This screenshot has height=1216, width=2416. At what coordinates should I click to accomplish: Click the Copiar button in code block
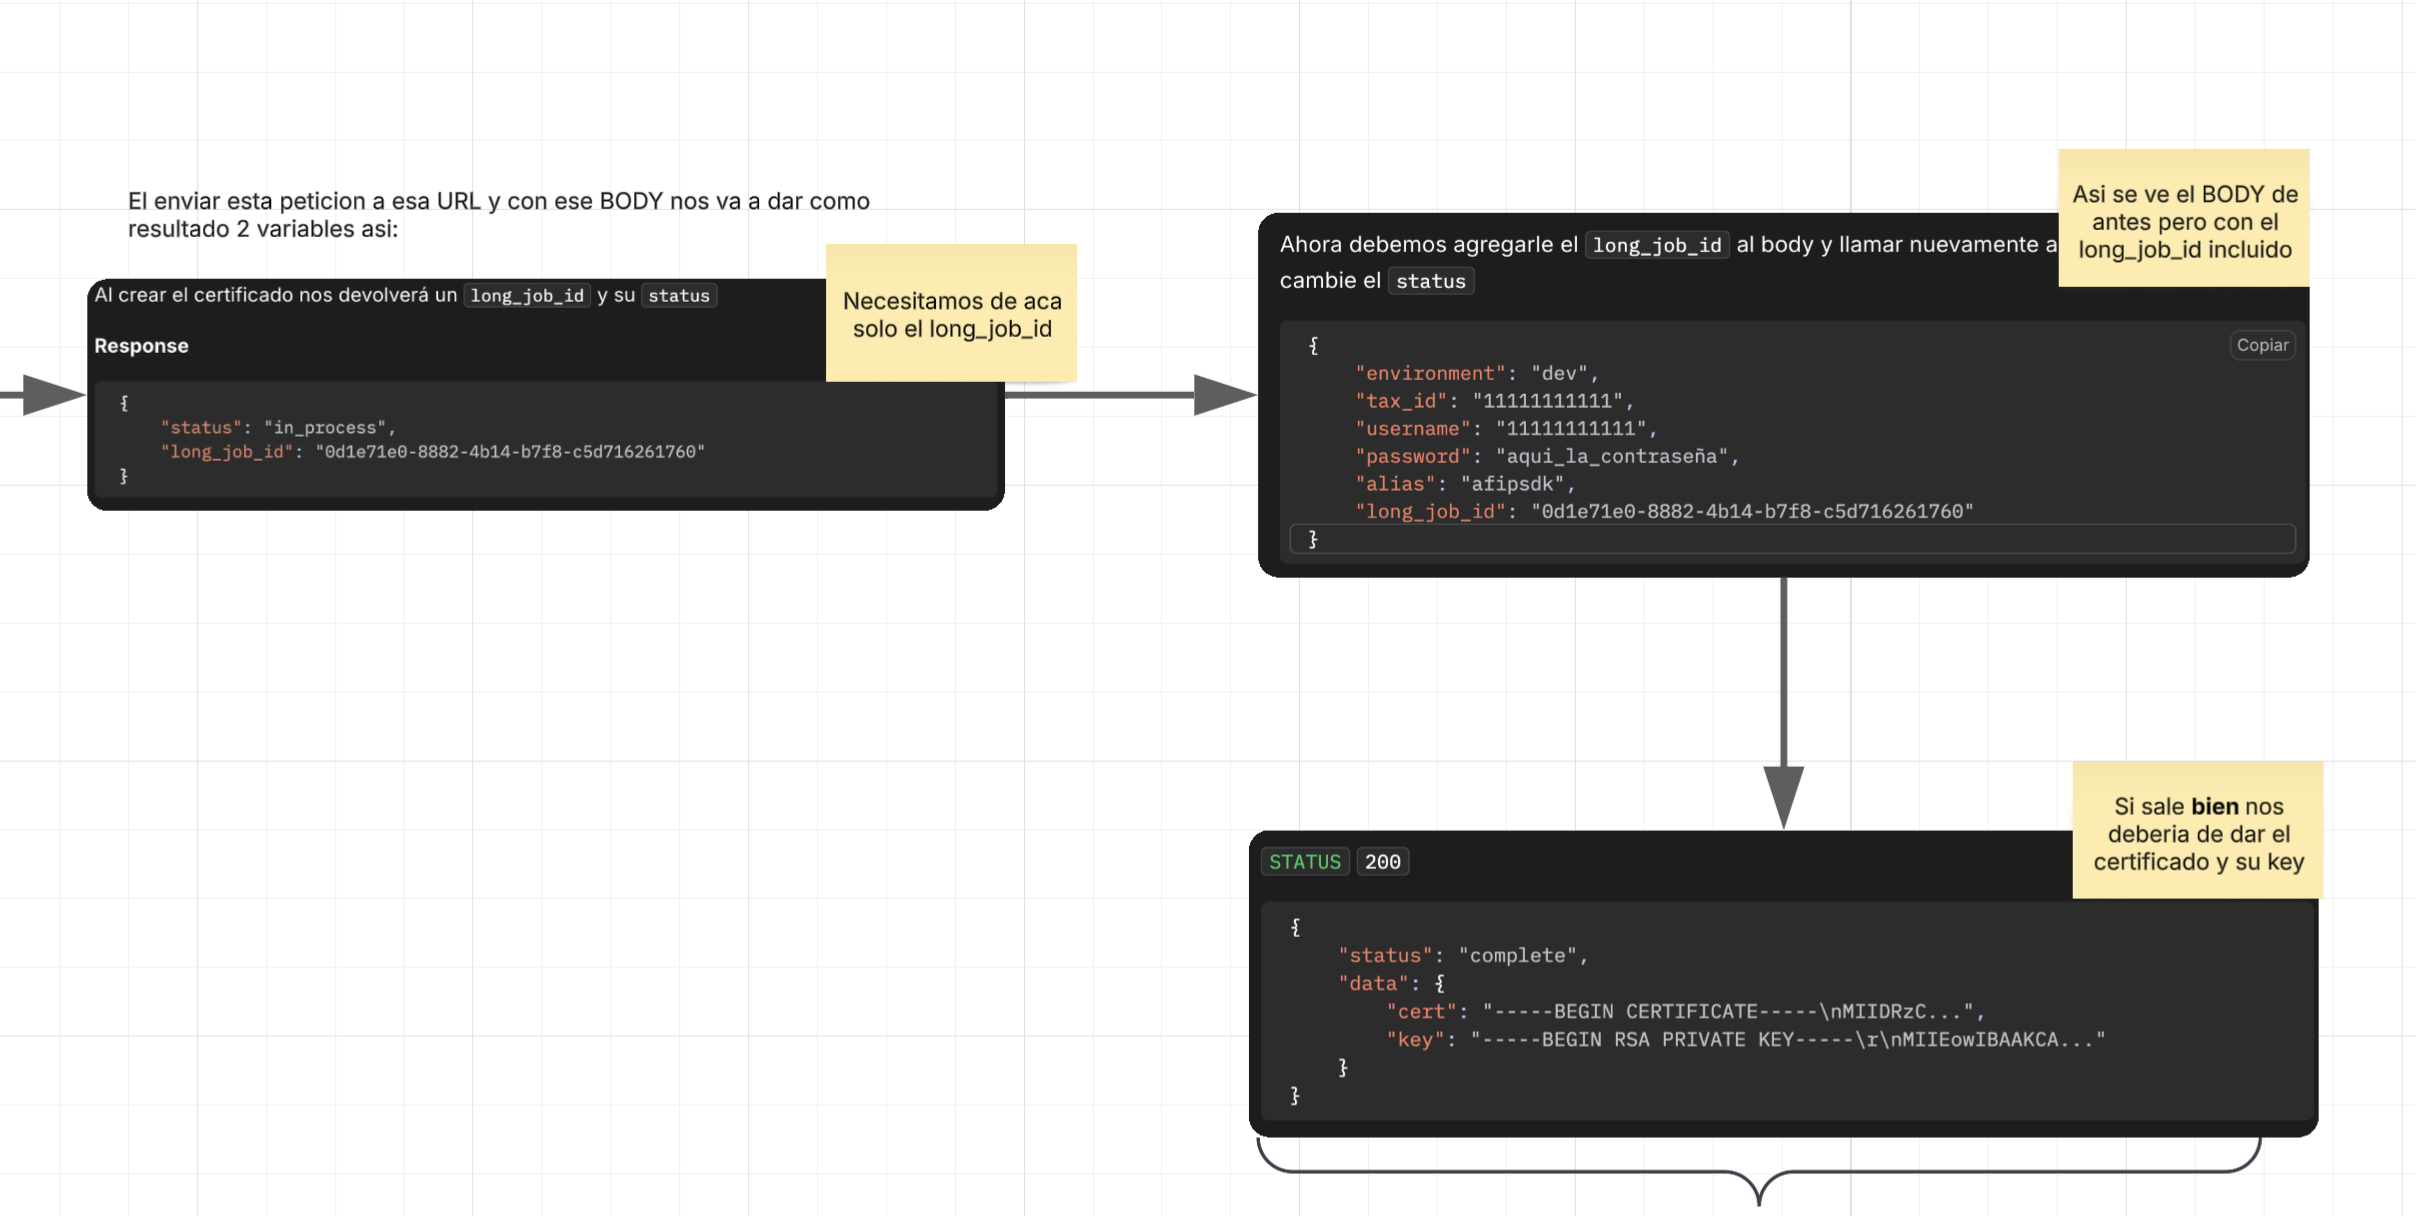[x=2262, y=345]
